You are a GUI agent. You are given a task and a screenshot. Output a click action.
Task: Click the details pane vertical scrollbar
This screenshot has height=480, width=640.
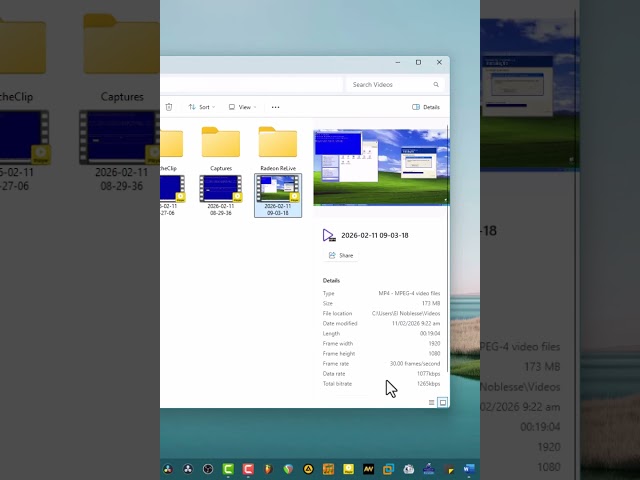click(448, 249)
